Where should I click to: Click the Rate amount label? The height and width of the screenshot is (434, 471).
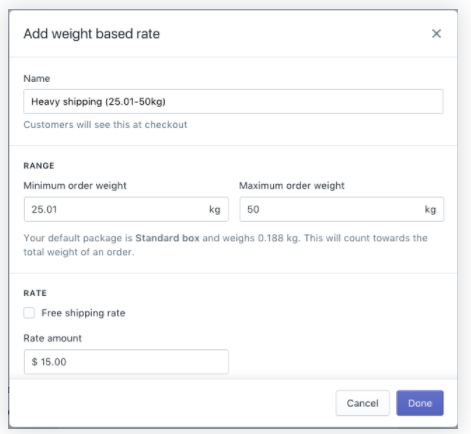click(x=52, y=338)
